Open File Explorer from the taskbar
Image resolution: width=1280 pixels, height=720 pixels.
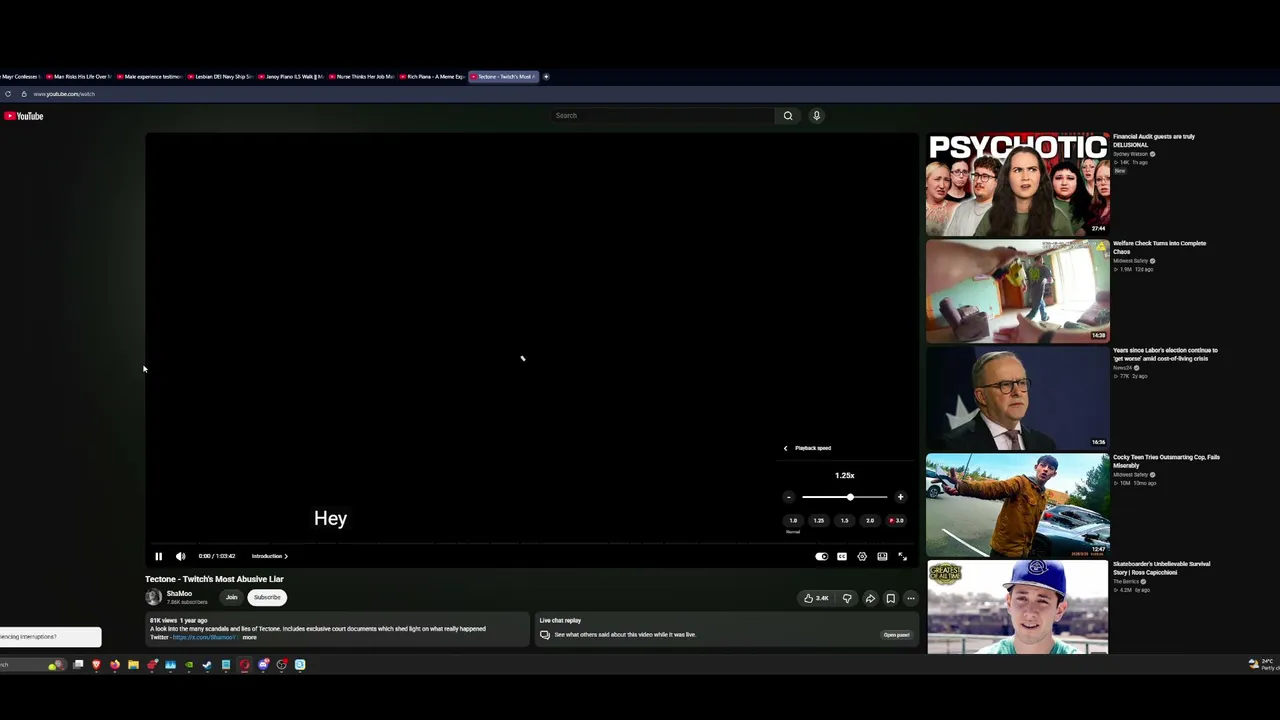[x=133, y=664]
